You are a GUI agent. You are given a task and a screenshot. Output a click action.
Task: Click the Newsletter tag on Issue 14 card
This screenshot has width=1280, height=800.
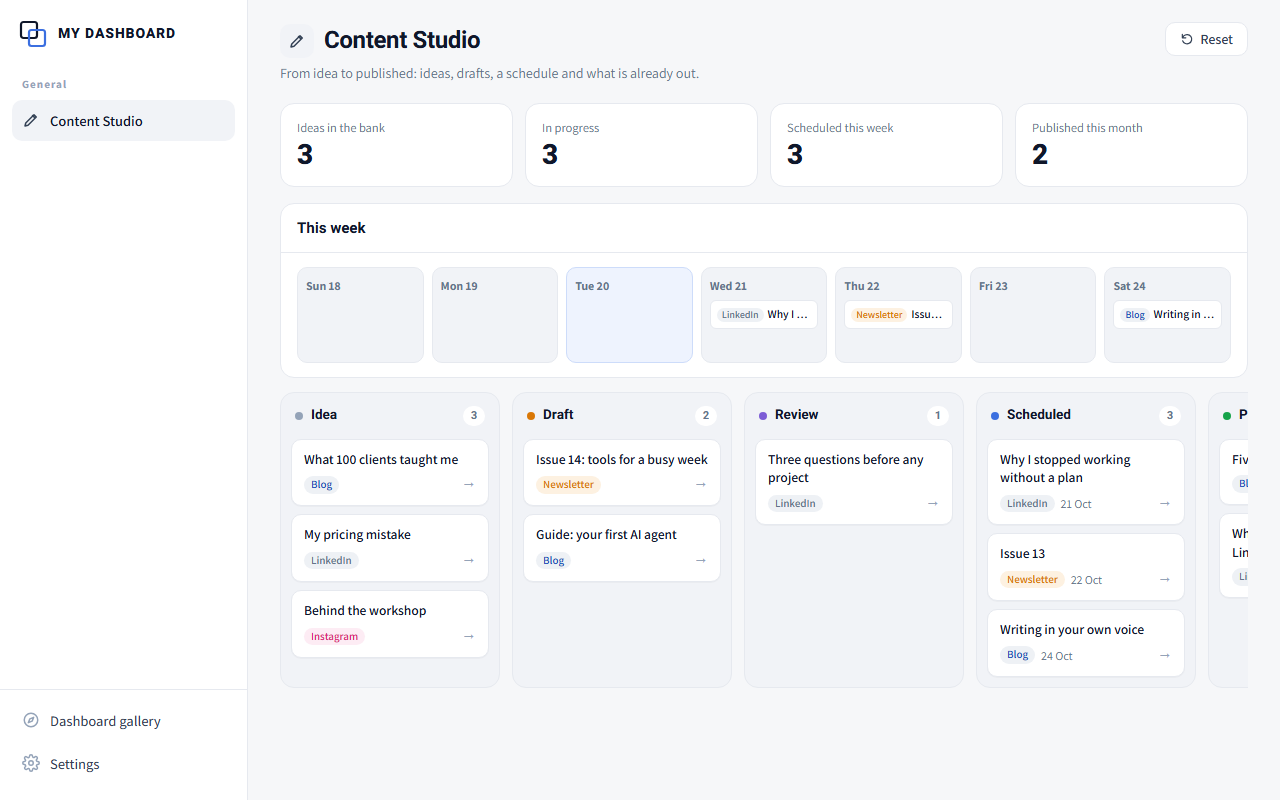[568, 485]
